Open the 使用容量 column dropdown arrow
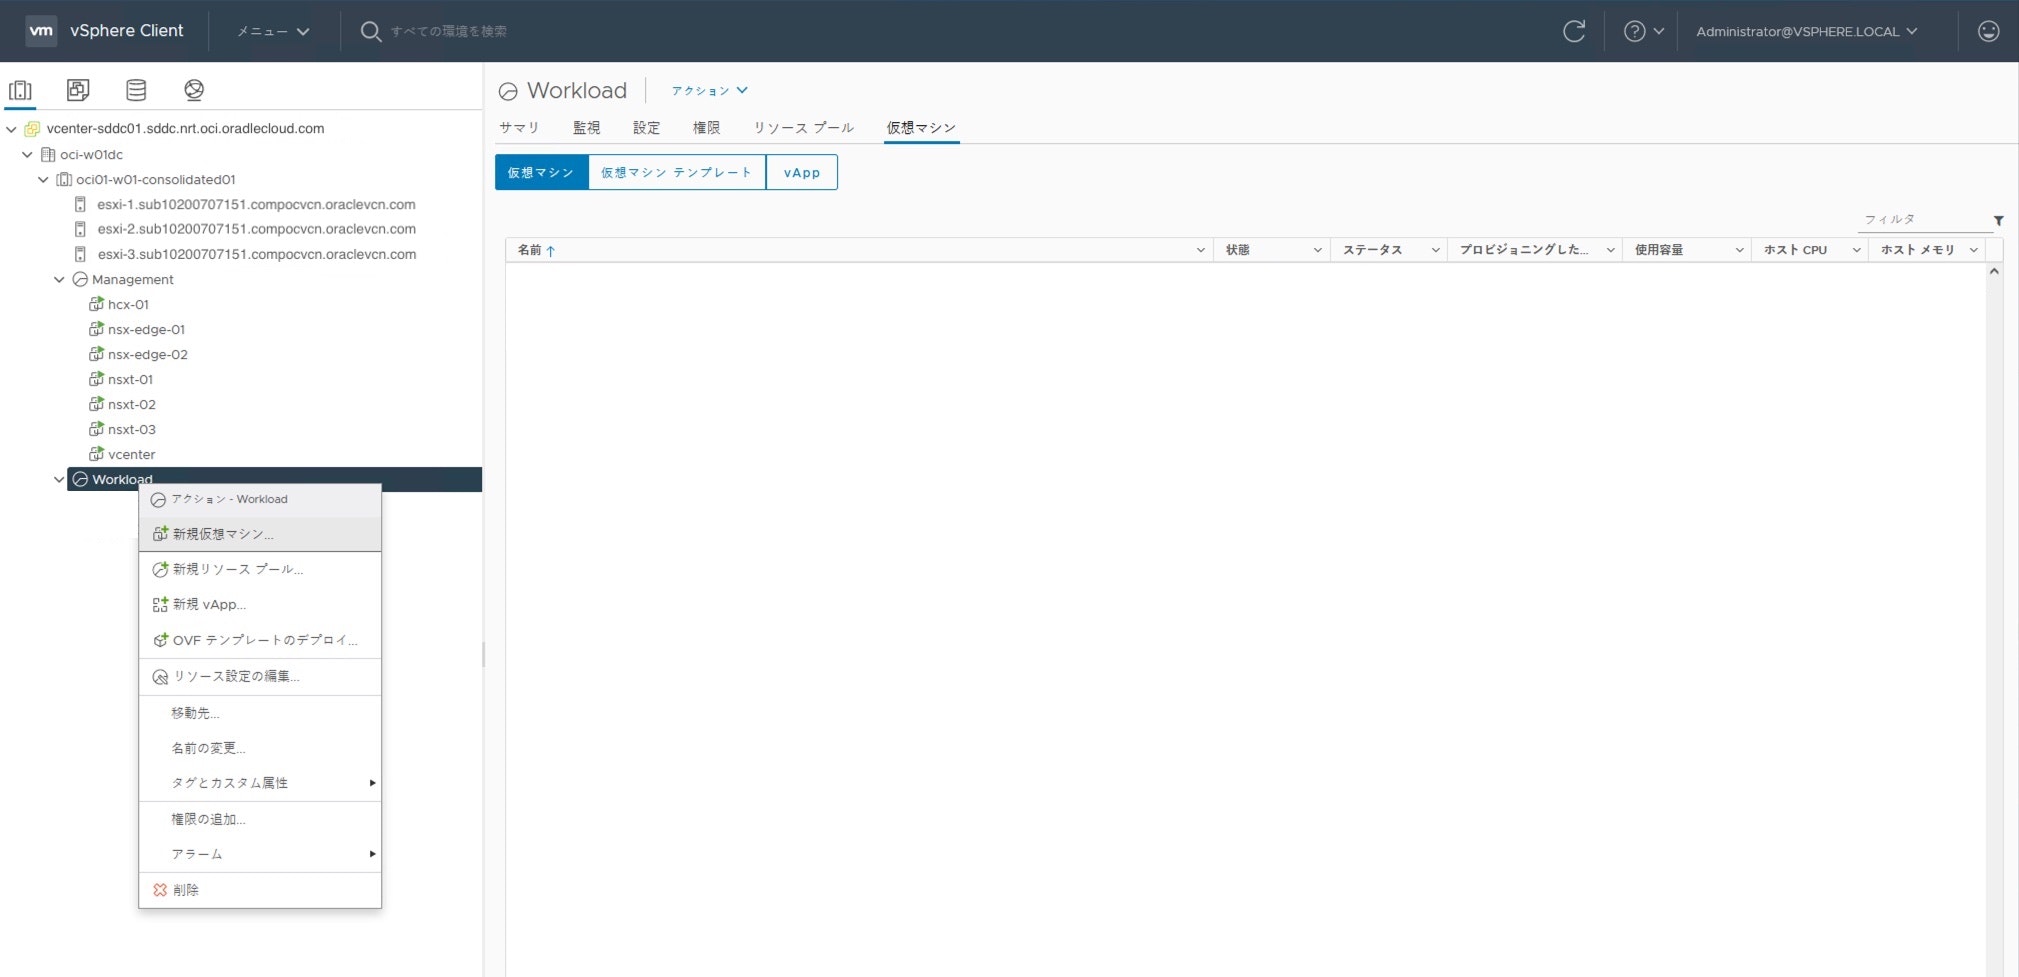Image resolution: width=2019 pixels, height=977 pixels. coord(1739,250)
